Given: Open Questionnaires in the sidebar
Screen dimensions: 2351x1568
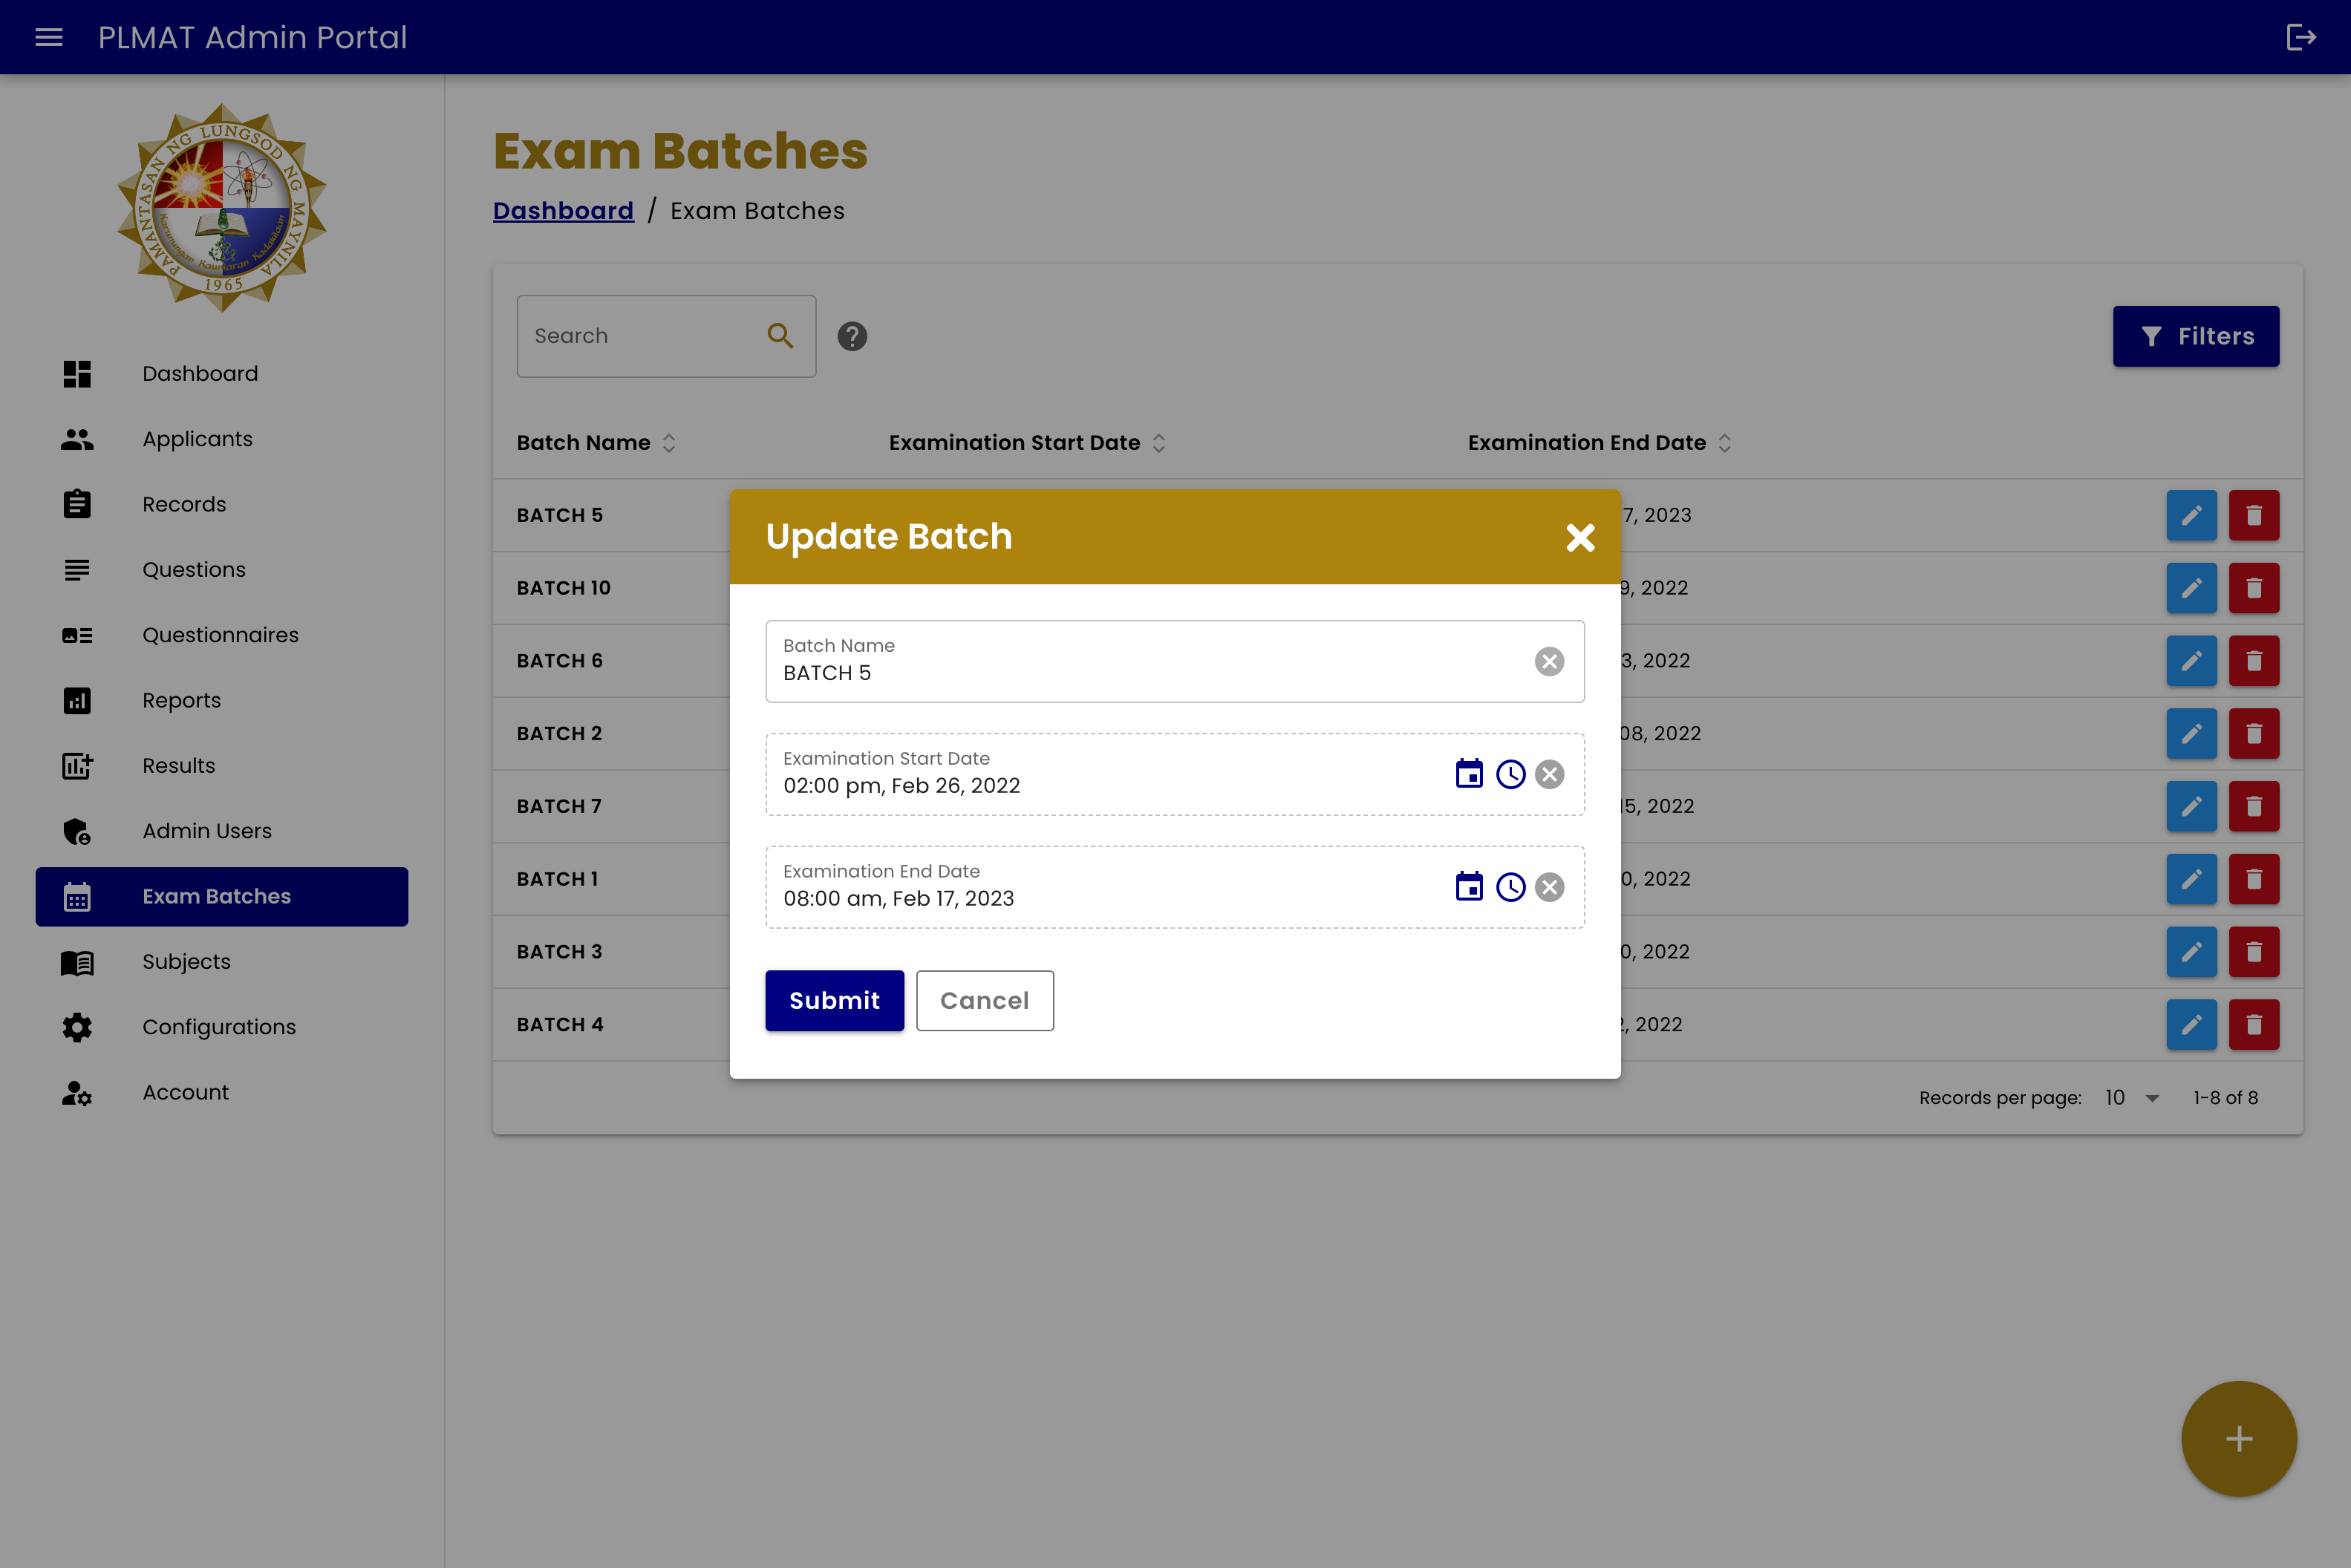Looking at the screenshot, I should pos(220,635).
